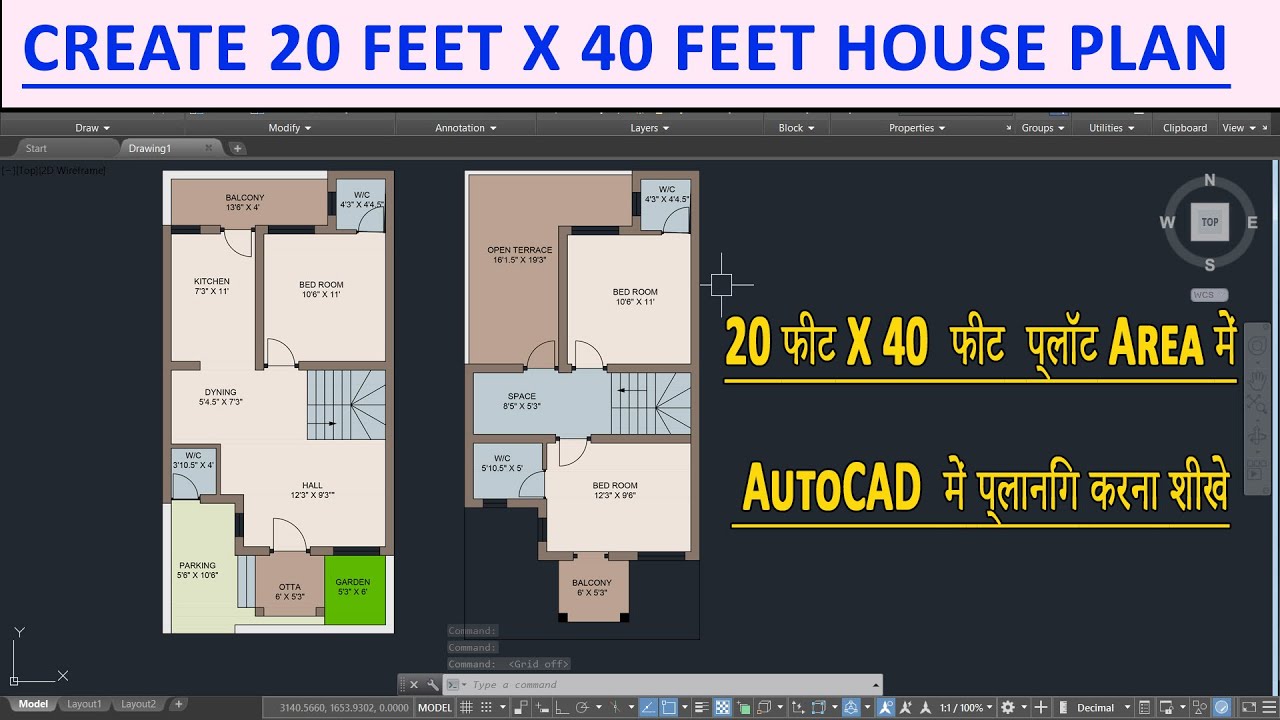Click the E compass point on ViewCube

click(1252, 222)
